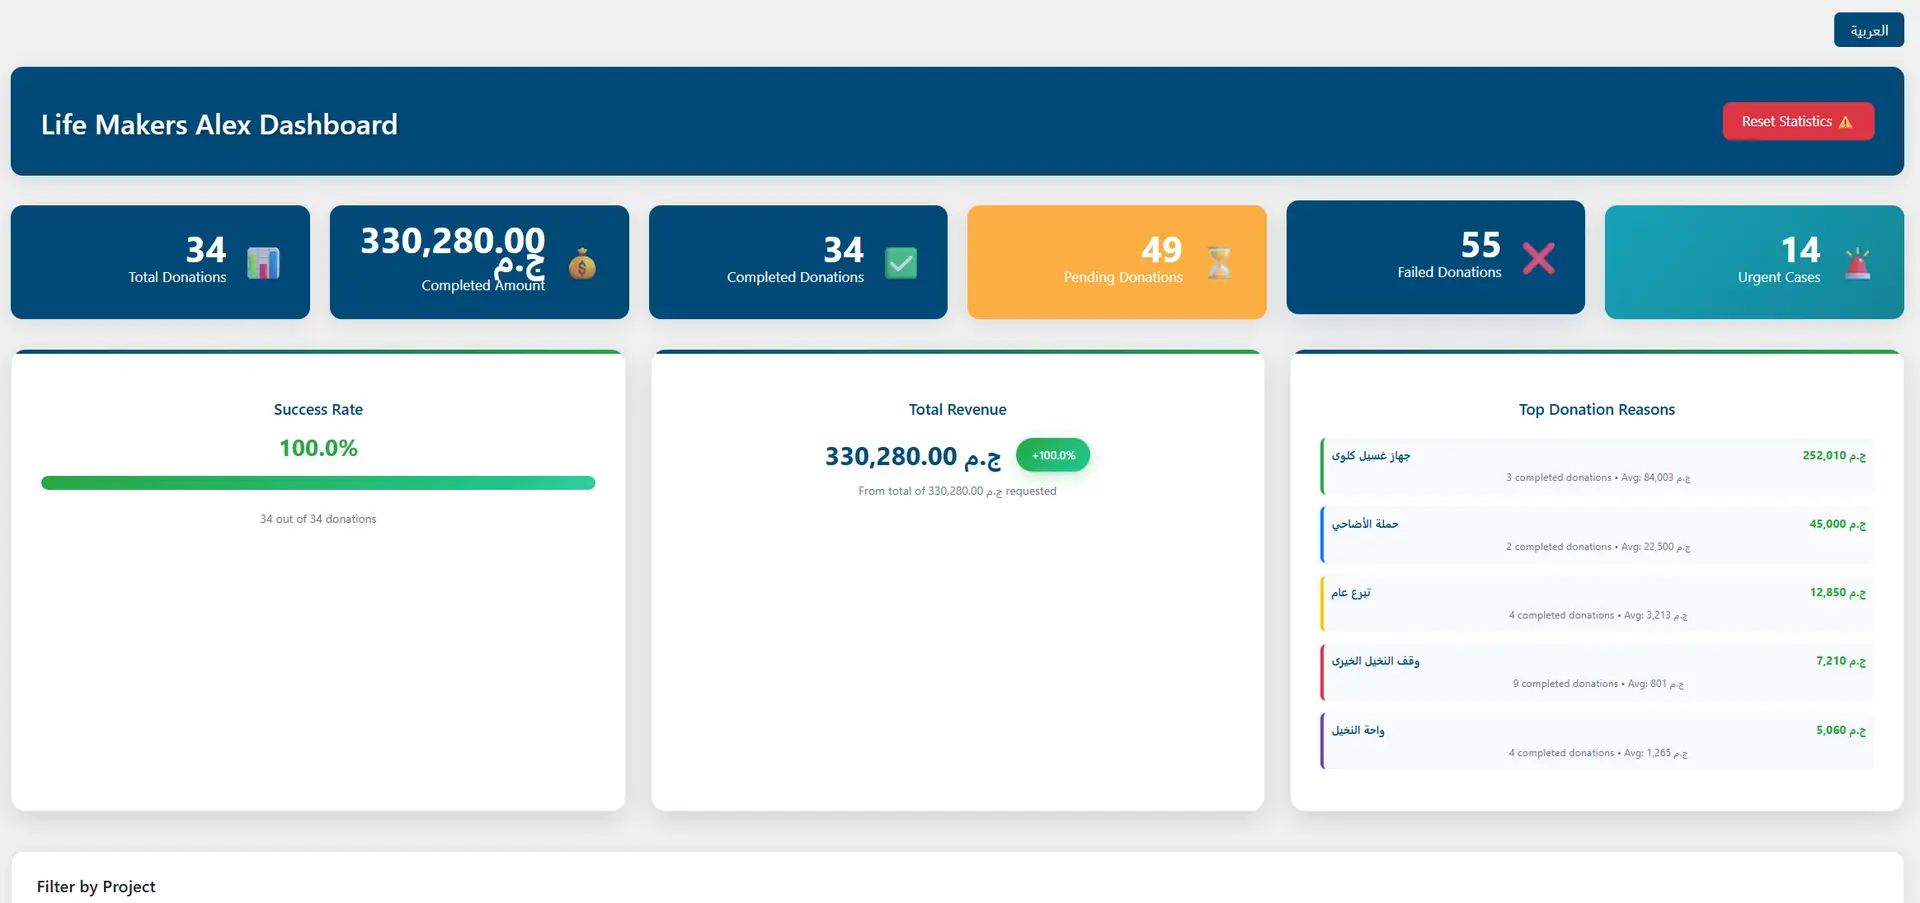
Task: Click the red X icon on Failed Donations
Action: coord(1538,258)
